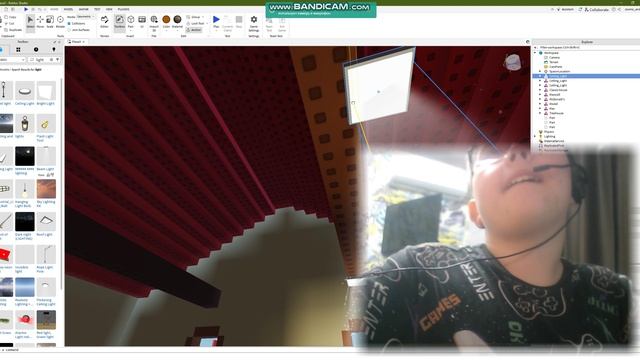Select MaterialService in Explorer
This screenshot has width=640, height=360.
(x=554, y=141)
